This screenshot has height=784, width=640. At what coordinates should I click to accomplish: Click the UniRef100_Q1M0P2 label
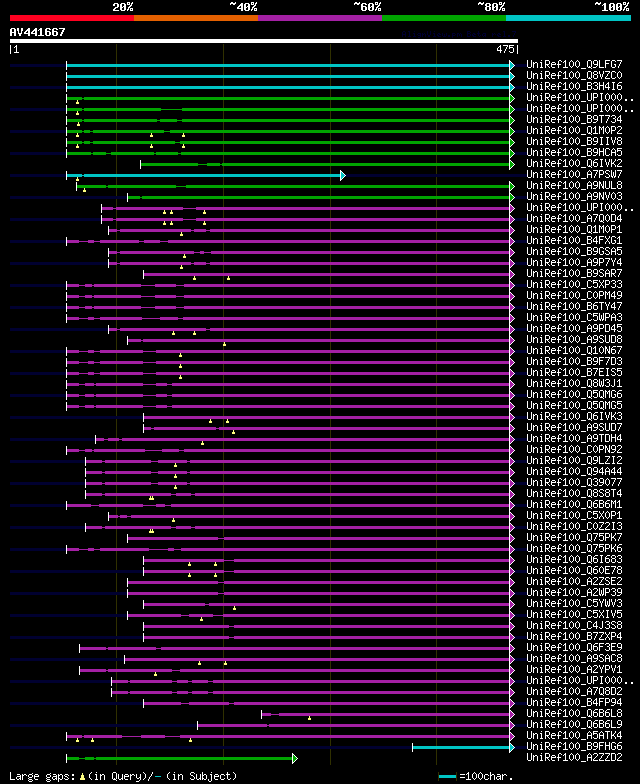pos(574,130)
